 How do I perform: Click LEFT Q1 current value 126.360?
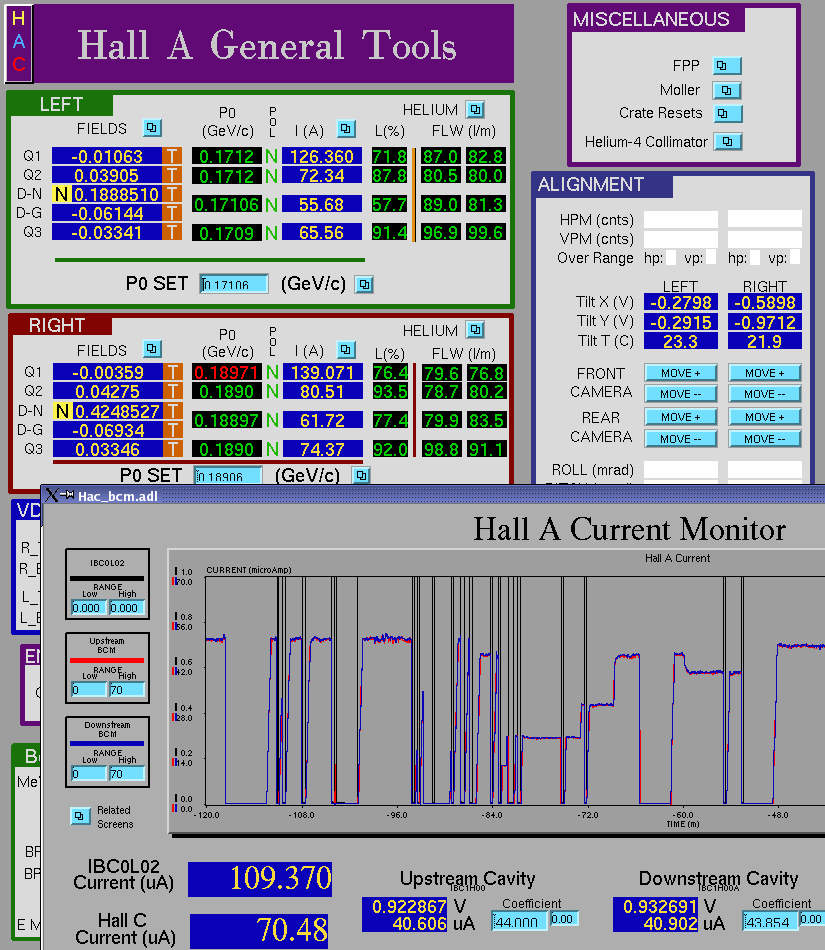[322, 156]
